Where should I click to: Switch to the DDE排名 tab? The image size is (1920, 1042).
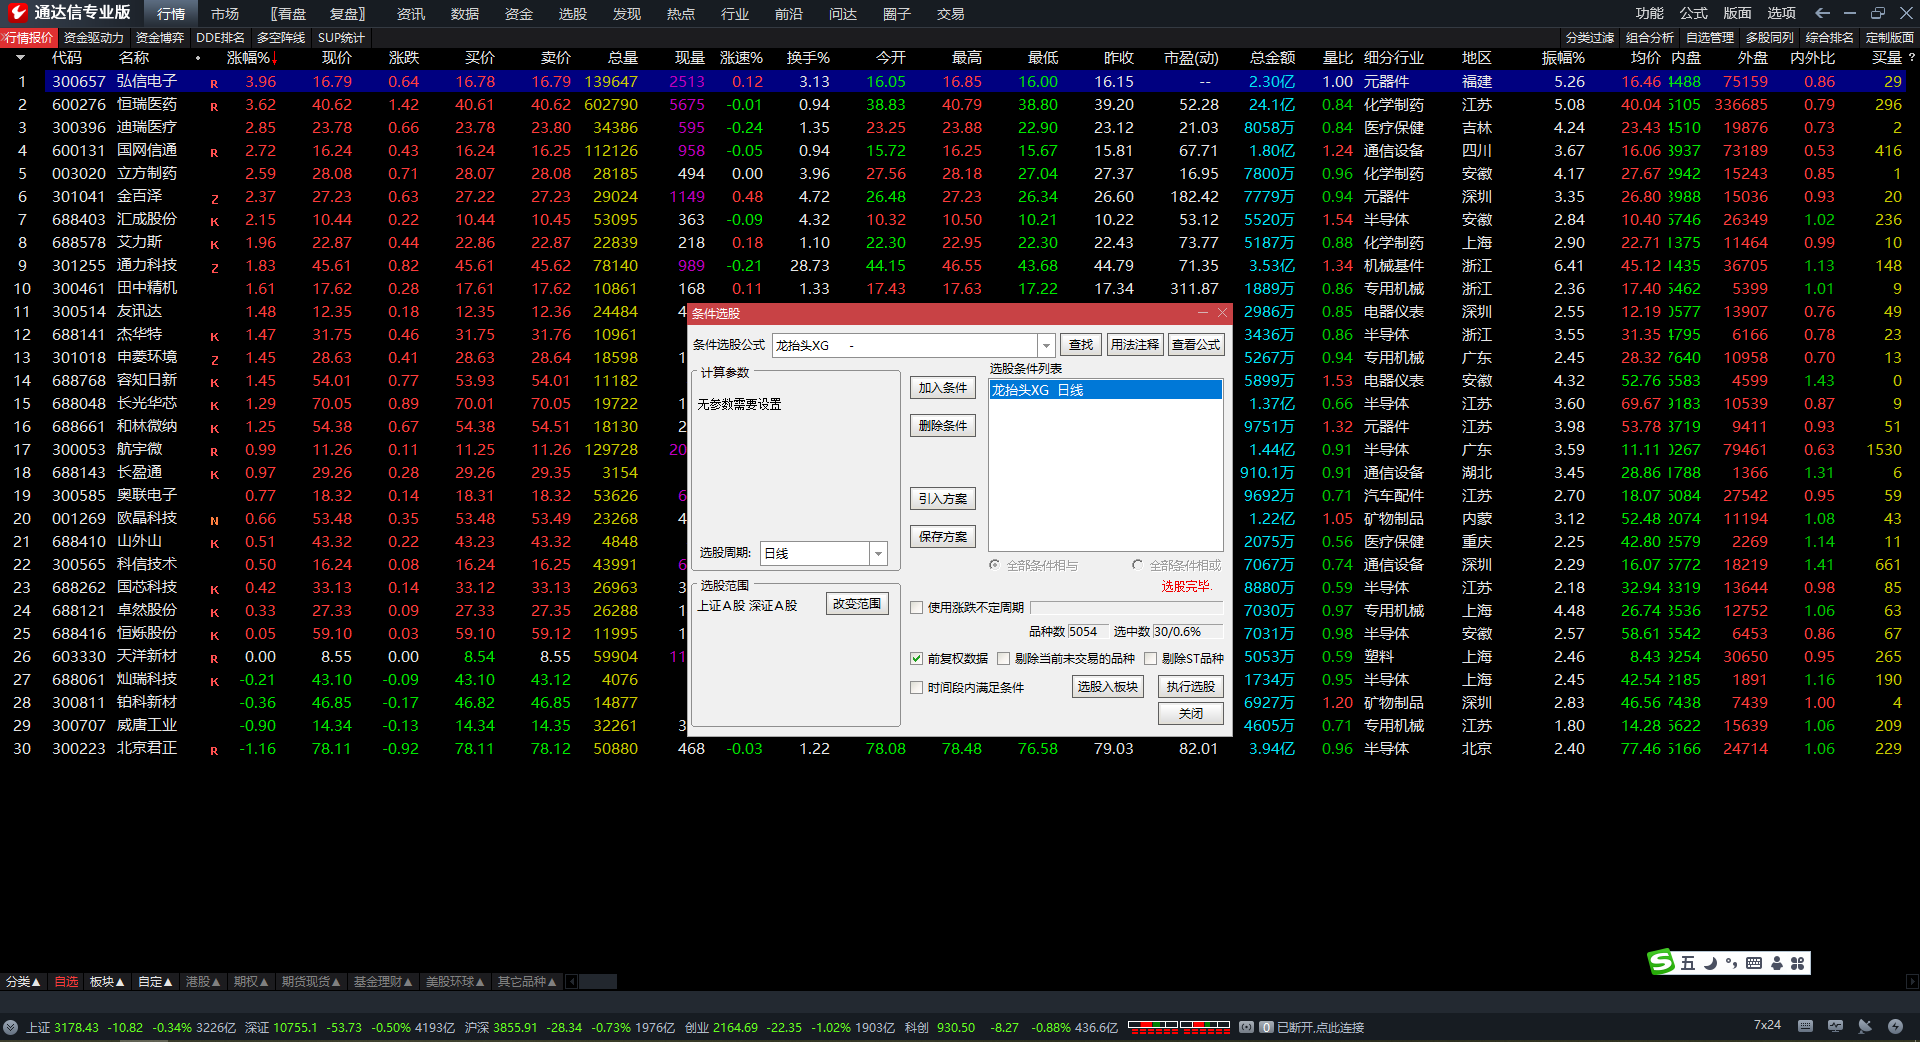[x=220, y=37]
